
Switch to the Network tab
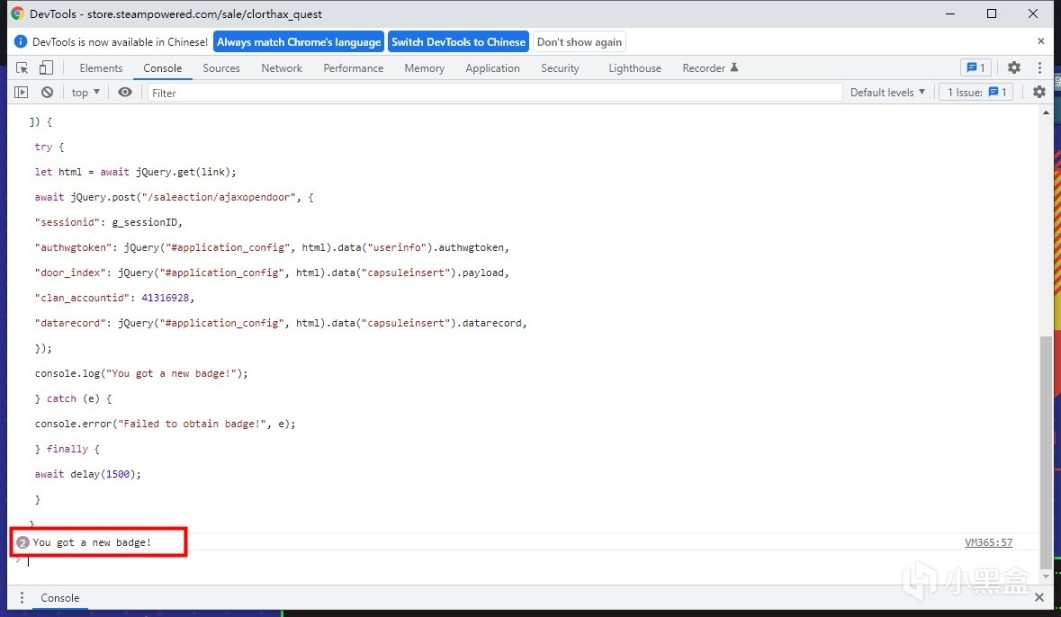pos(281,68)
